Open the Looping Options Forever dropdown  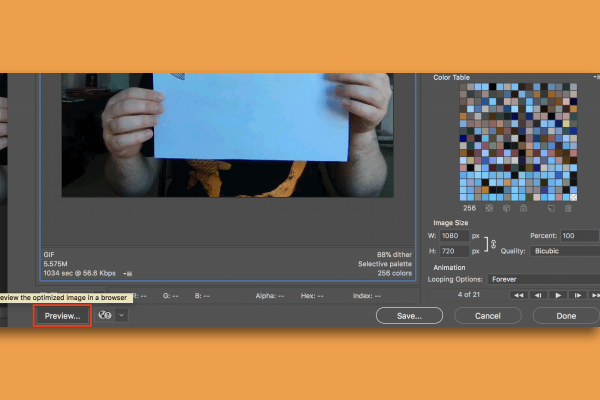[543, 279]
